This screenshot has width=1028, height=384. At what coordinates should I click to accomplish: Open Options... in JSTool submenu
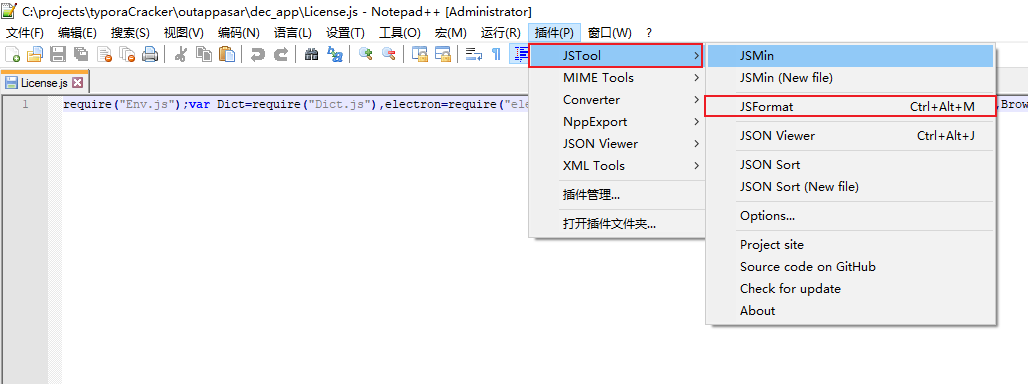click(850, 216)
